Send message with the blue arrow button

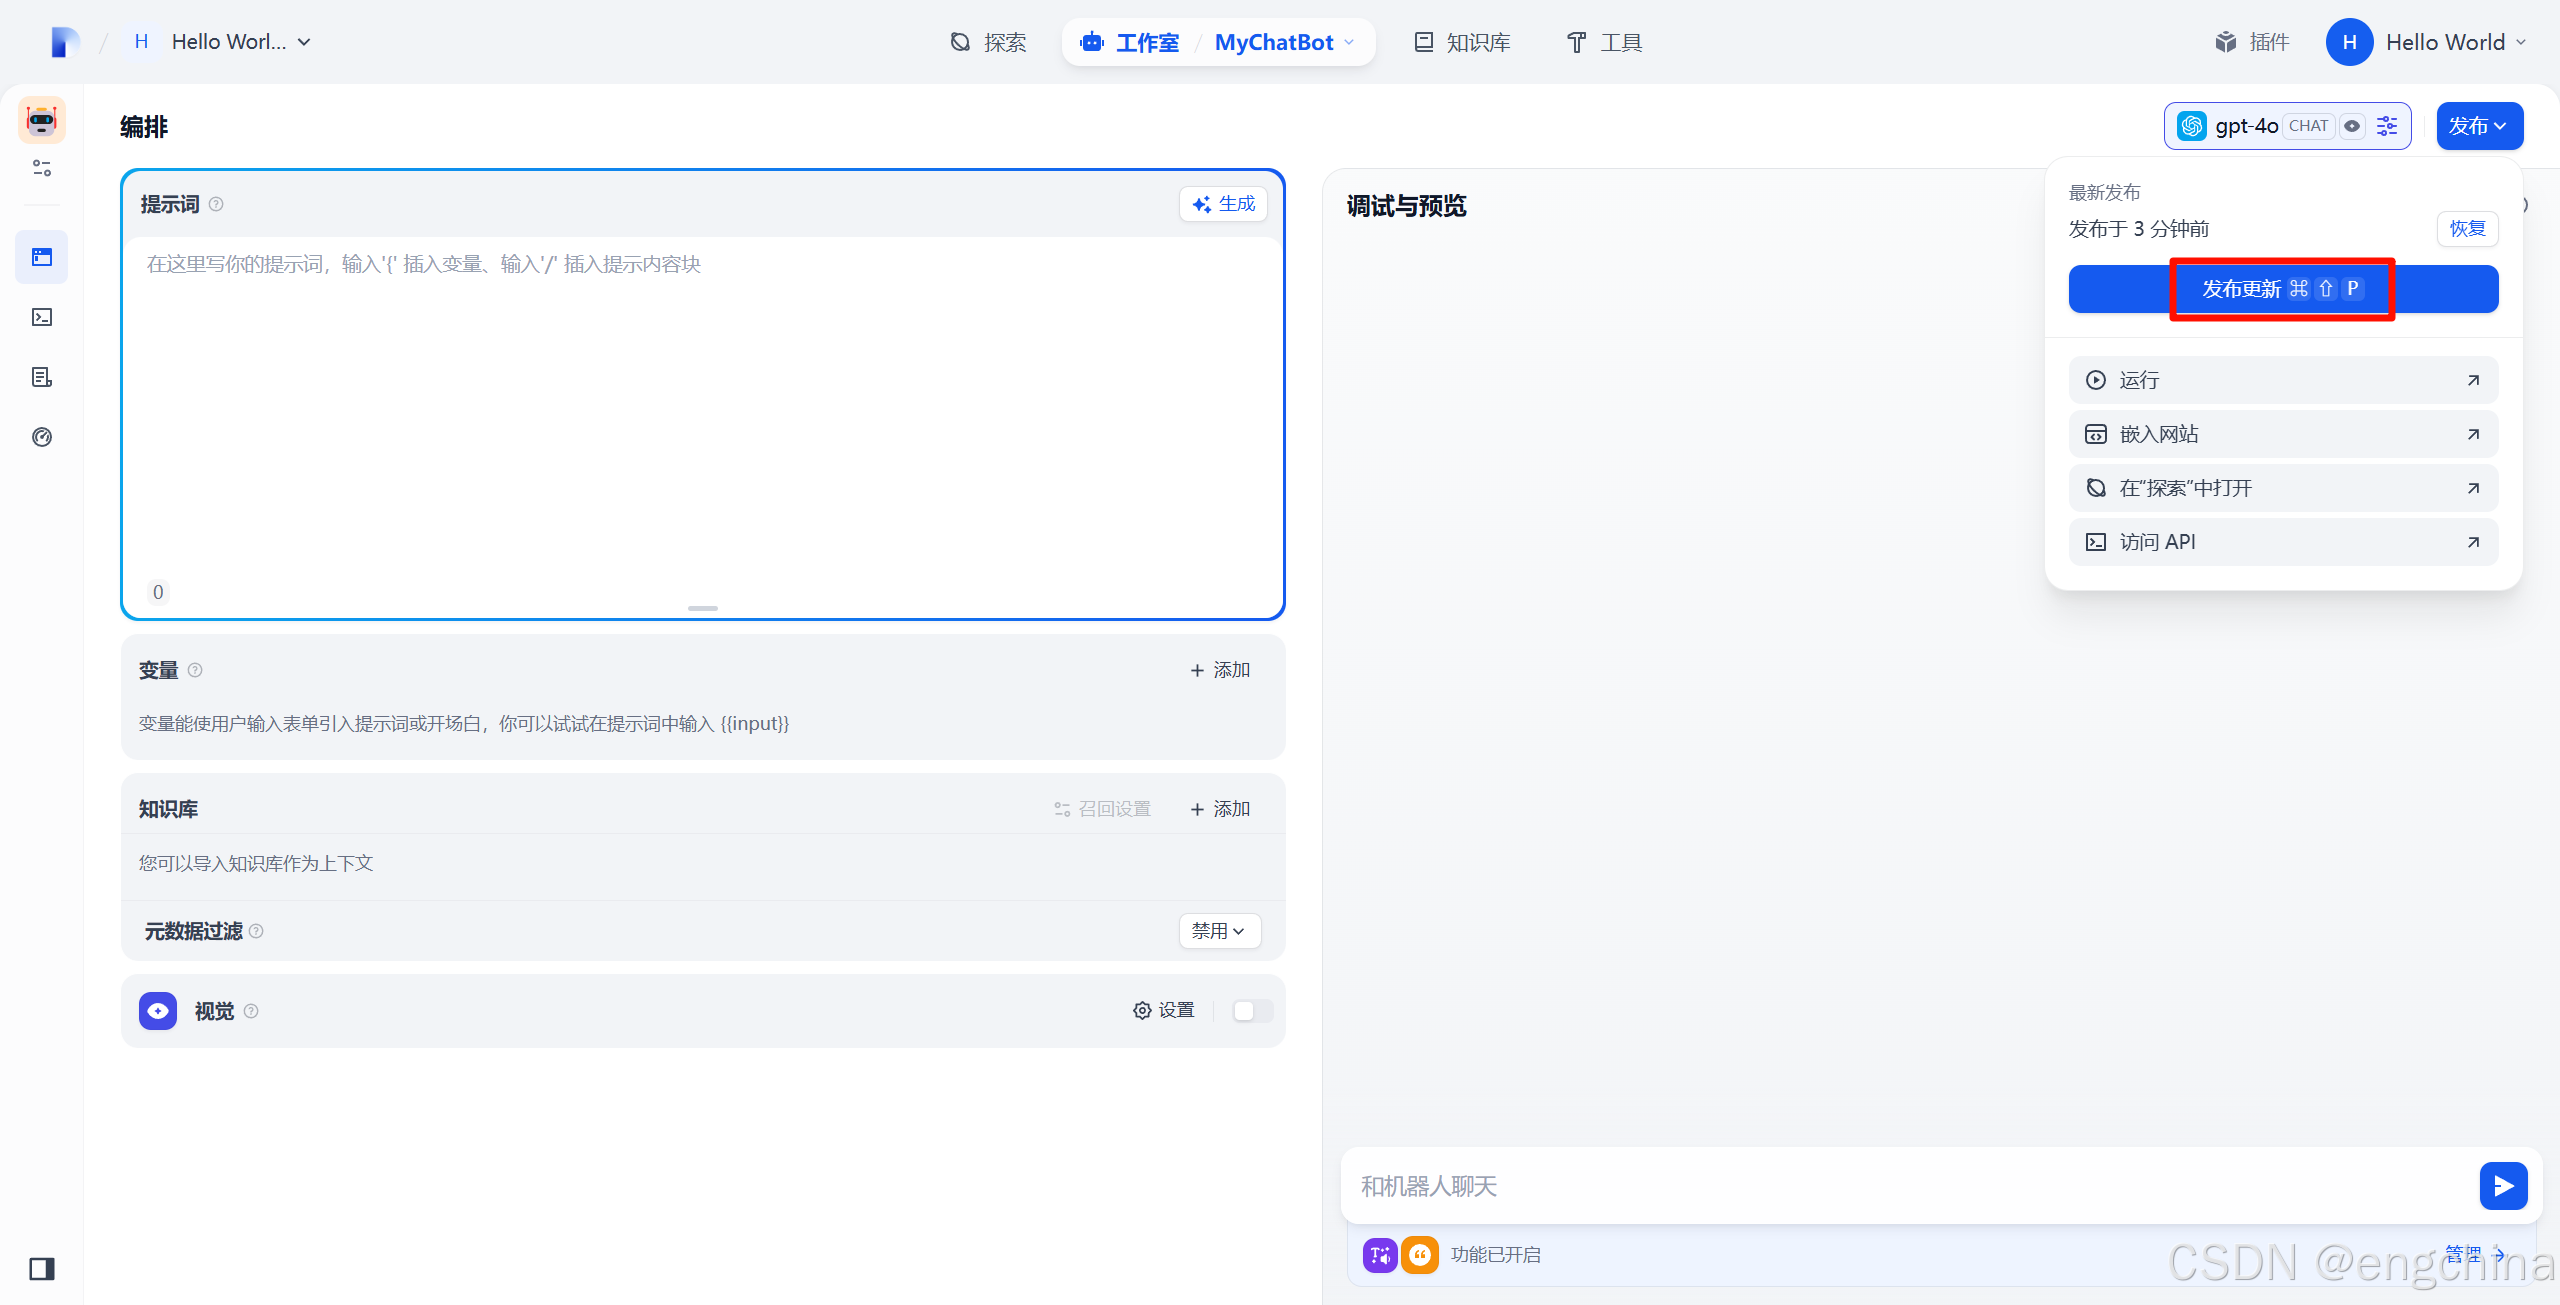(2503, 1186)
